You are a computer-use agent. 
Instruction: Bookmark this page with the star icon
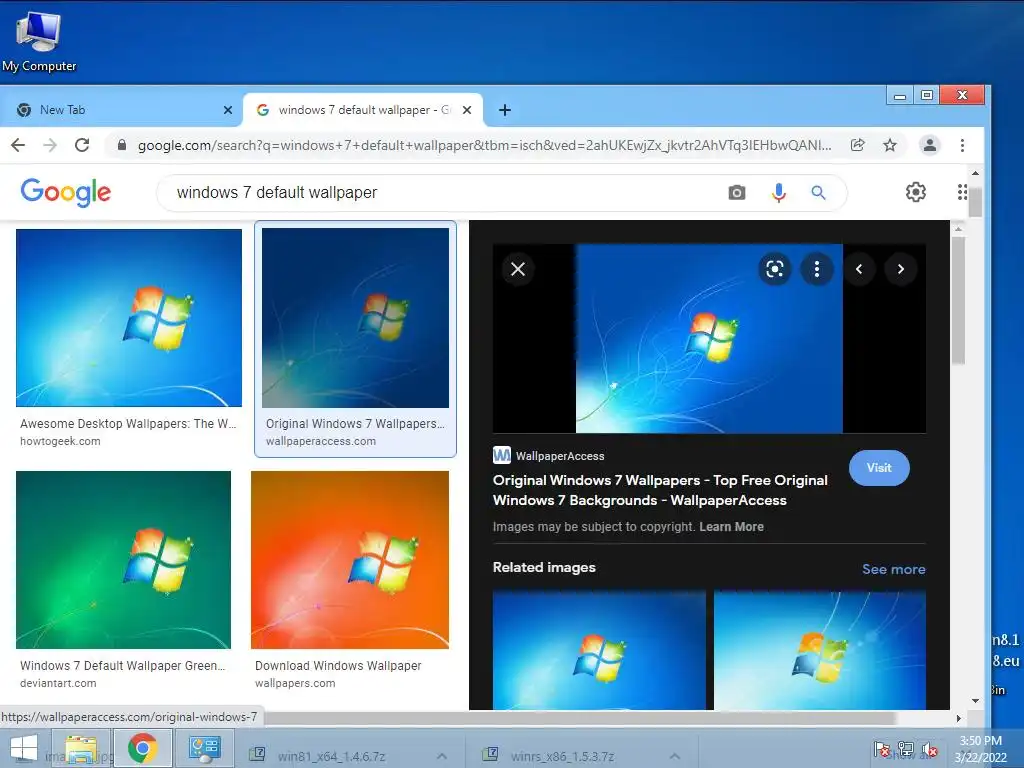click(889, 145)
